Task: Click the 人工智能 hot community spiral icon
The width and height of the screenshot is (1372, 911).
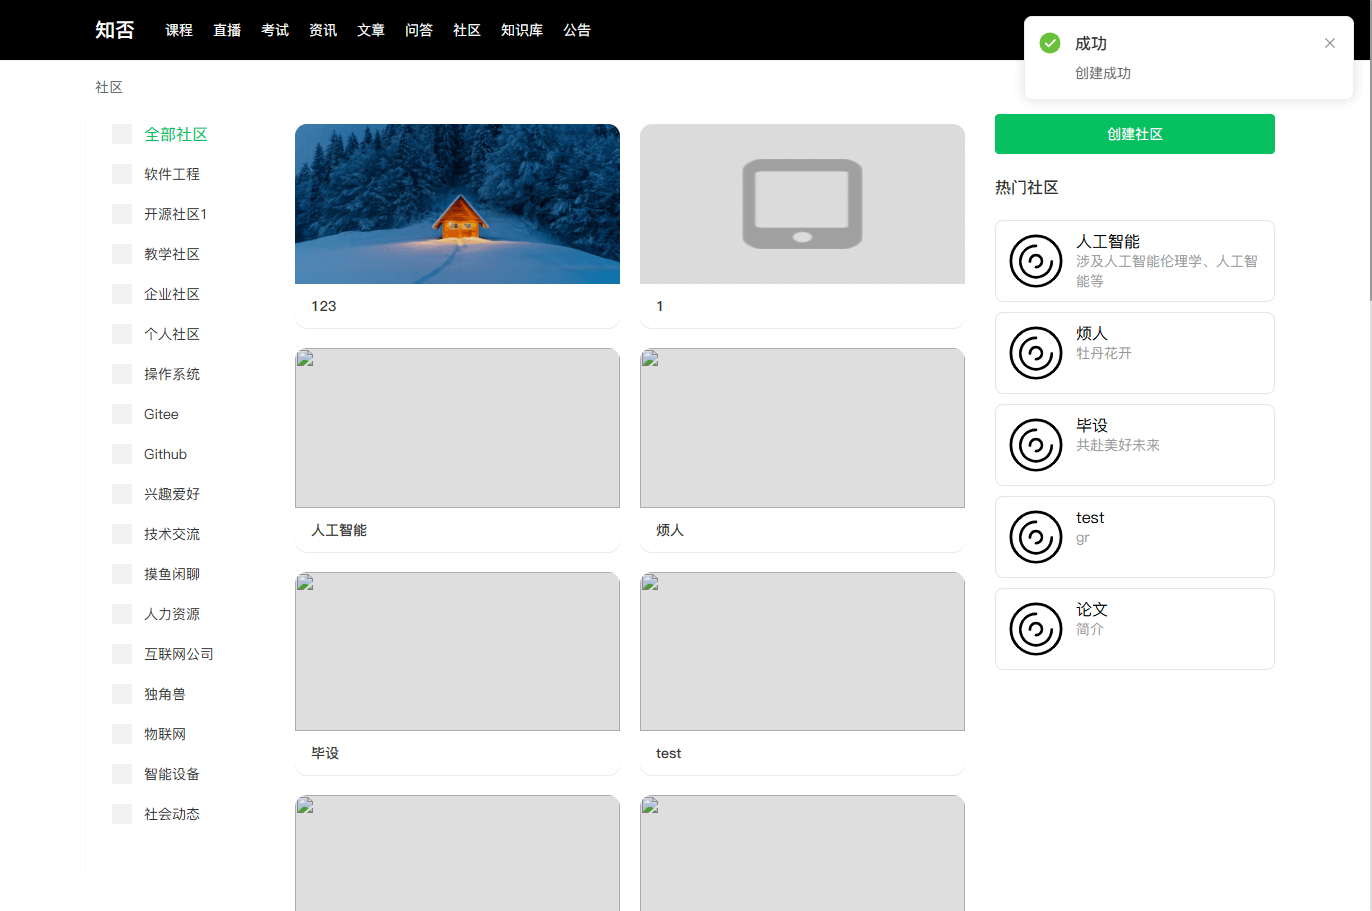Action: (1035, 261)
